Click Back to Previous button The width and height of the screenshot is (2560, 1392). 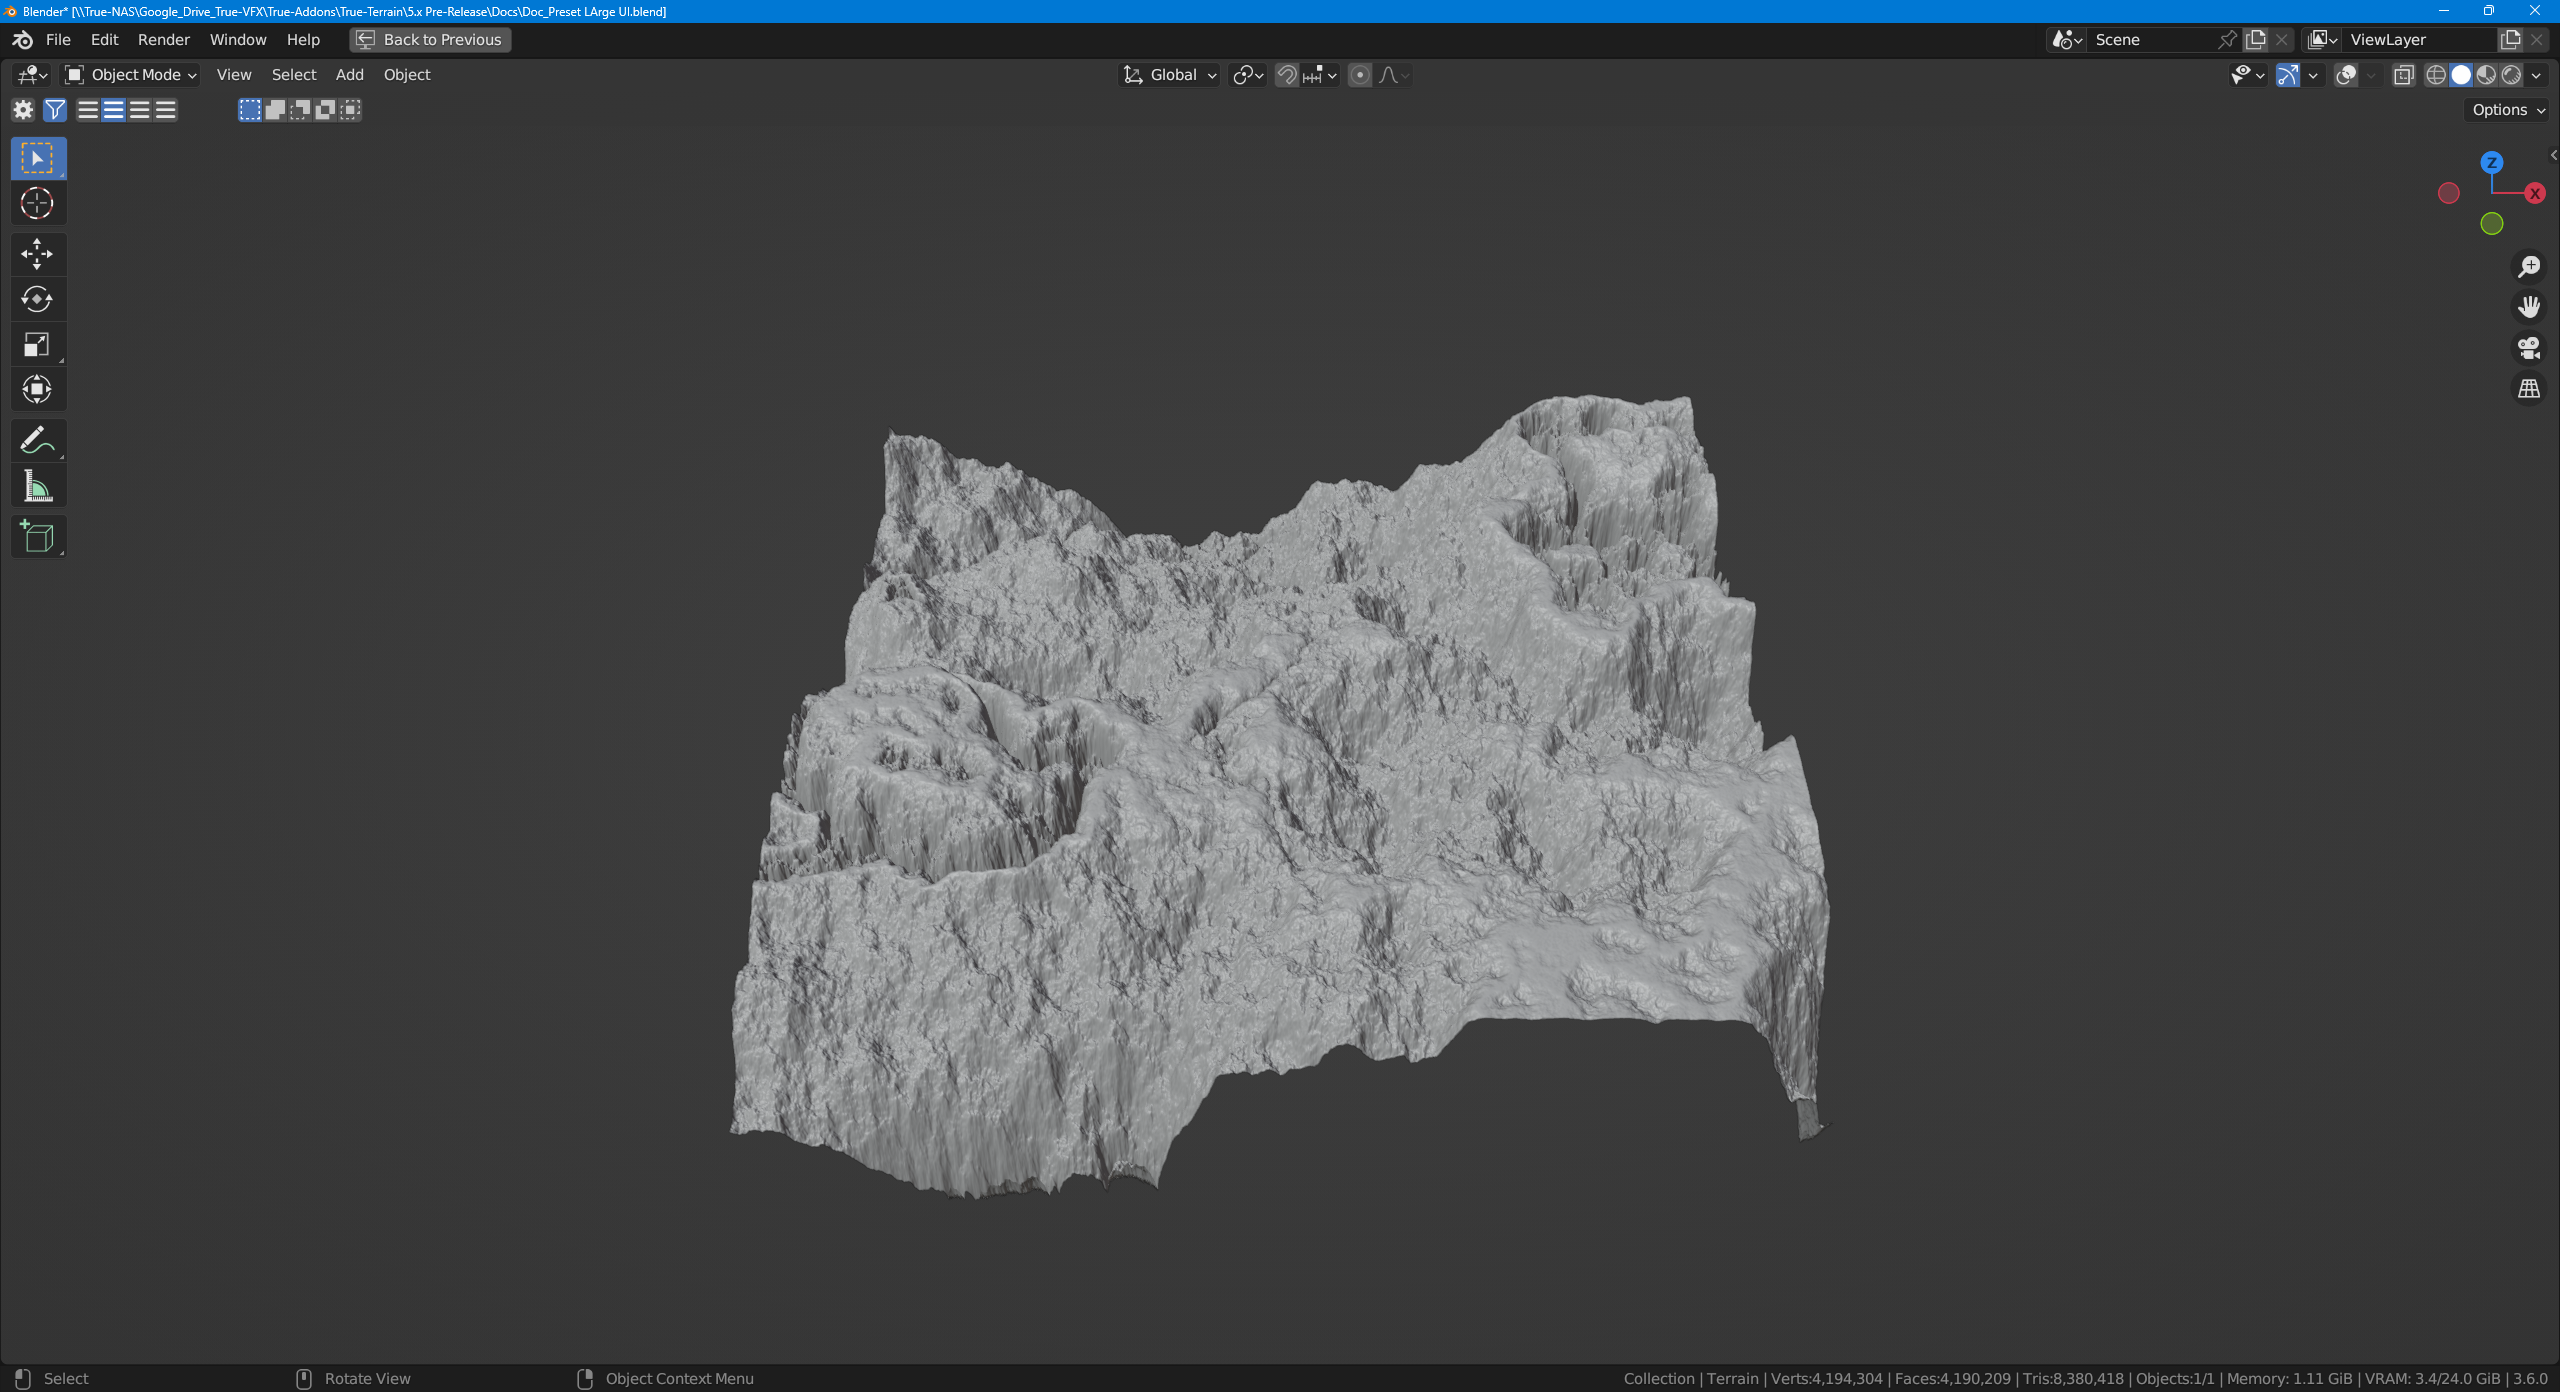(x=430, y=40)
